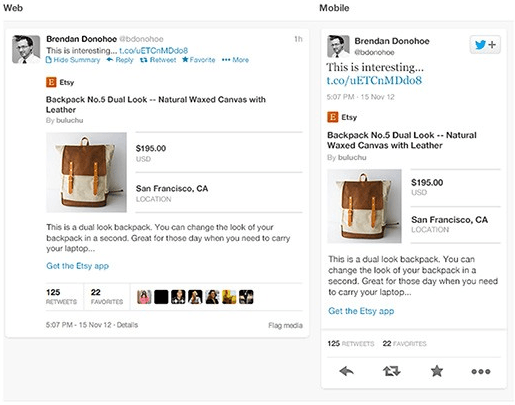The image size is (515, 405).
Task: Click Reply on the web tweet
Action: [x=120, y=60]
